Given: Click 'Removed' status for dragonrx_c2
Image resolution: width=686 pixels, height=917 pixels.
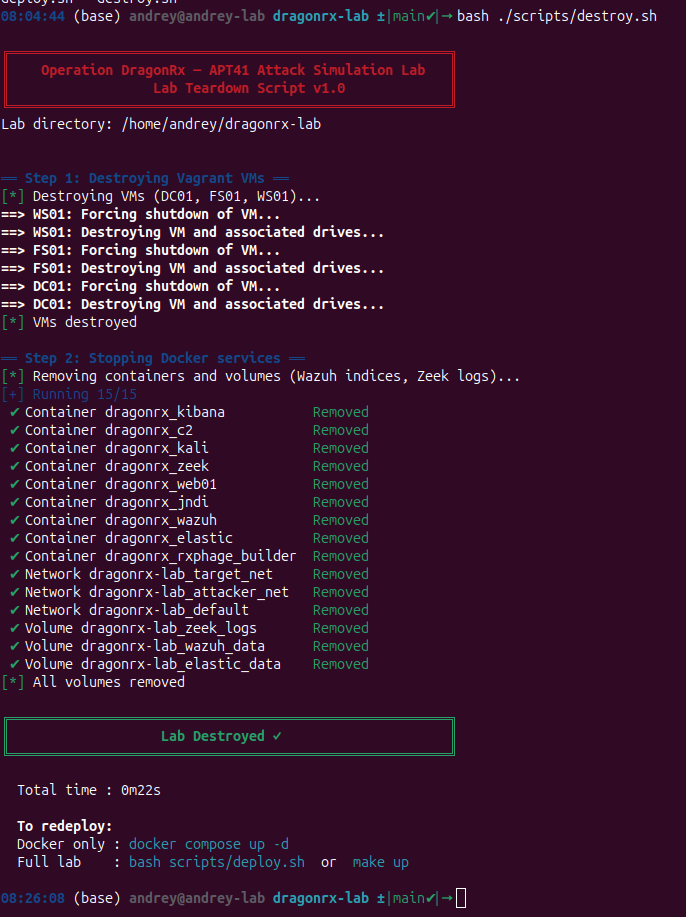Looking at the screenshot, I should coord(340,430).
